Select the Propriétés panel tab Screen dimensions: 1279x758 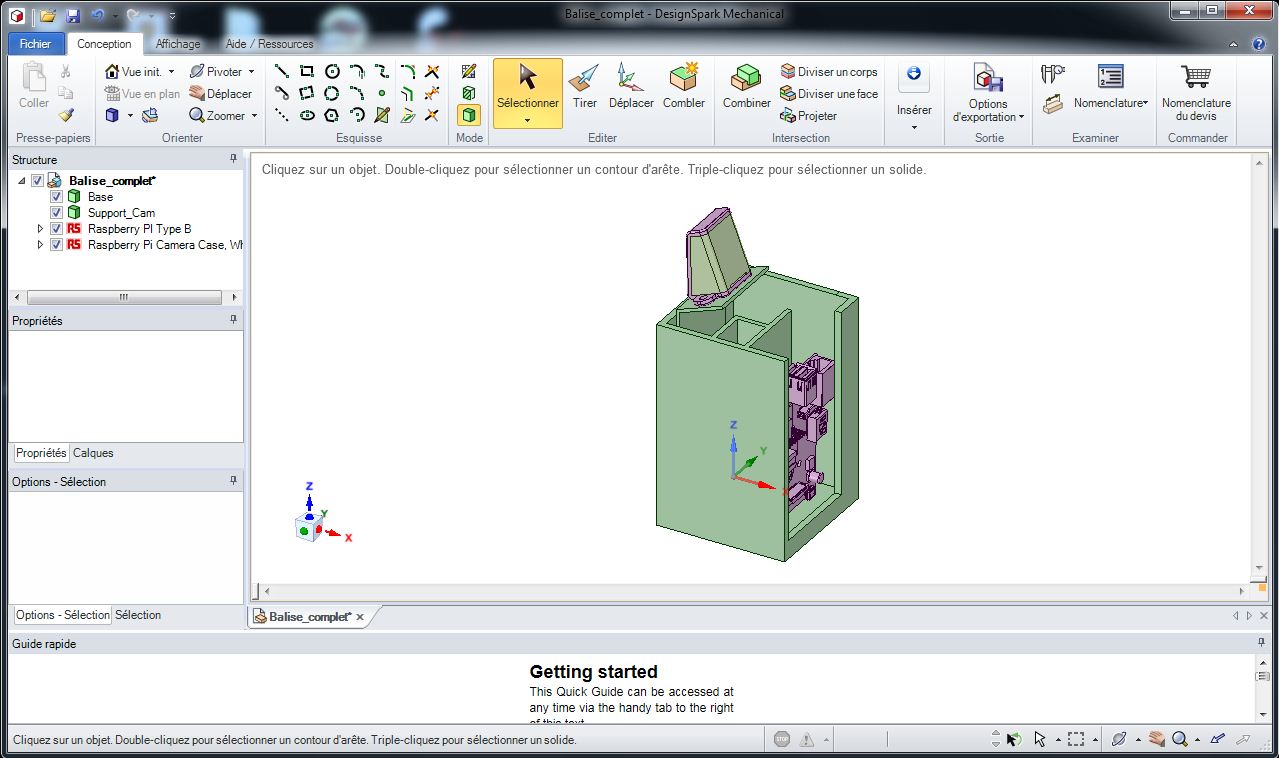pyautogui.click(x=41, y=453)
